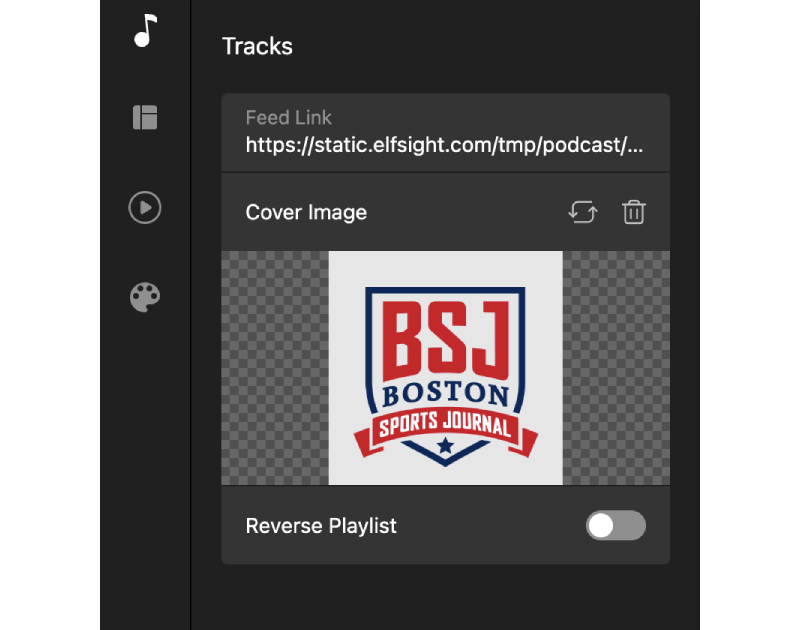Open the Layout panel icon

pyautogui.click(x=144, y=118)
